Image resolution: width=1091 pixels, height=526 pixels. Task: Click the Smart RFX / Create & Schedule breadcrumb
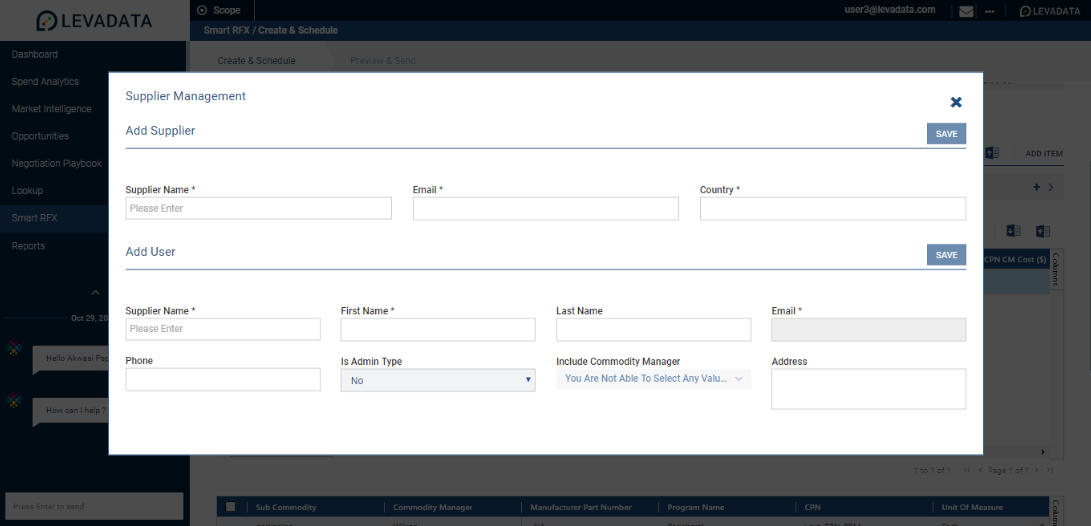pyautogui.click(x=271, y=31)
